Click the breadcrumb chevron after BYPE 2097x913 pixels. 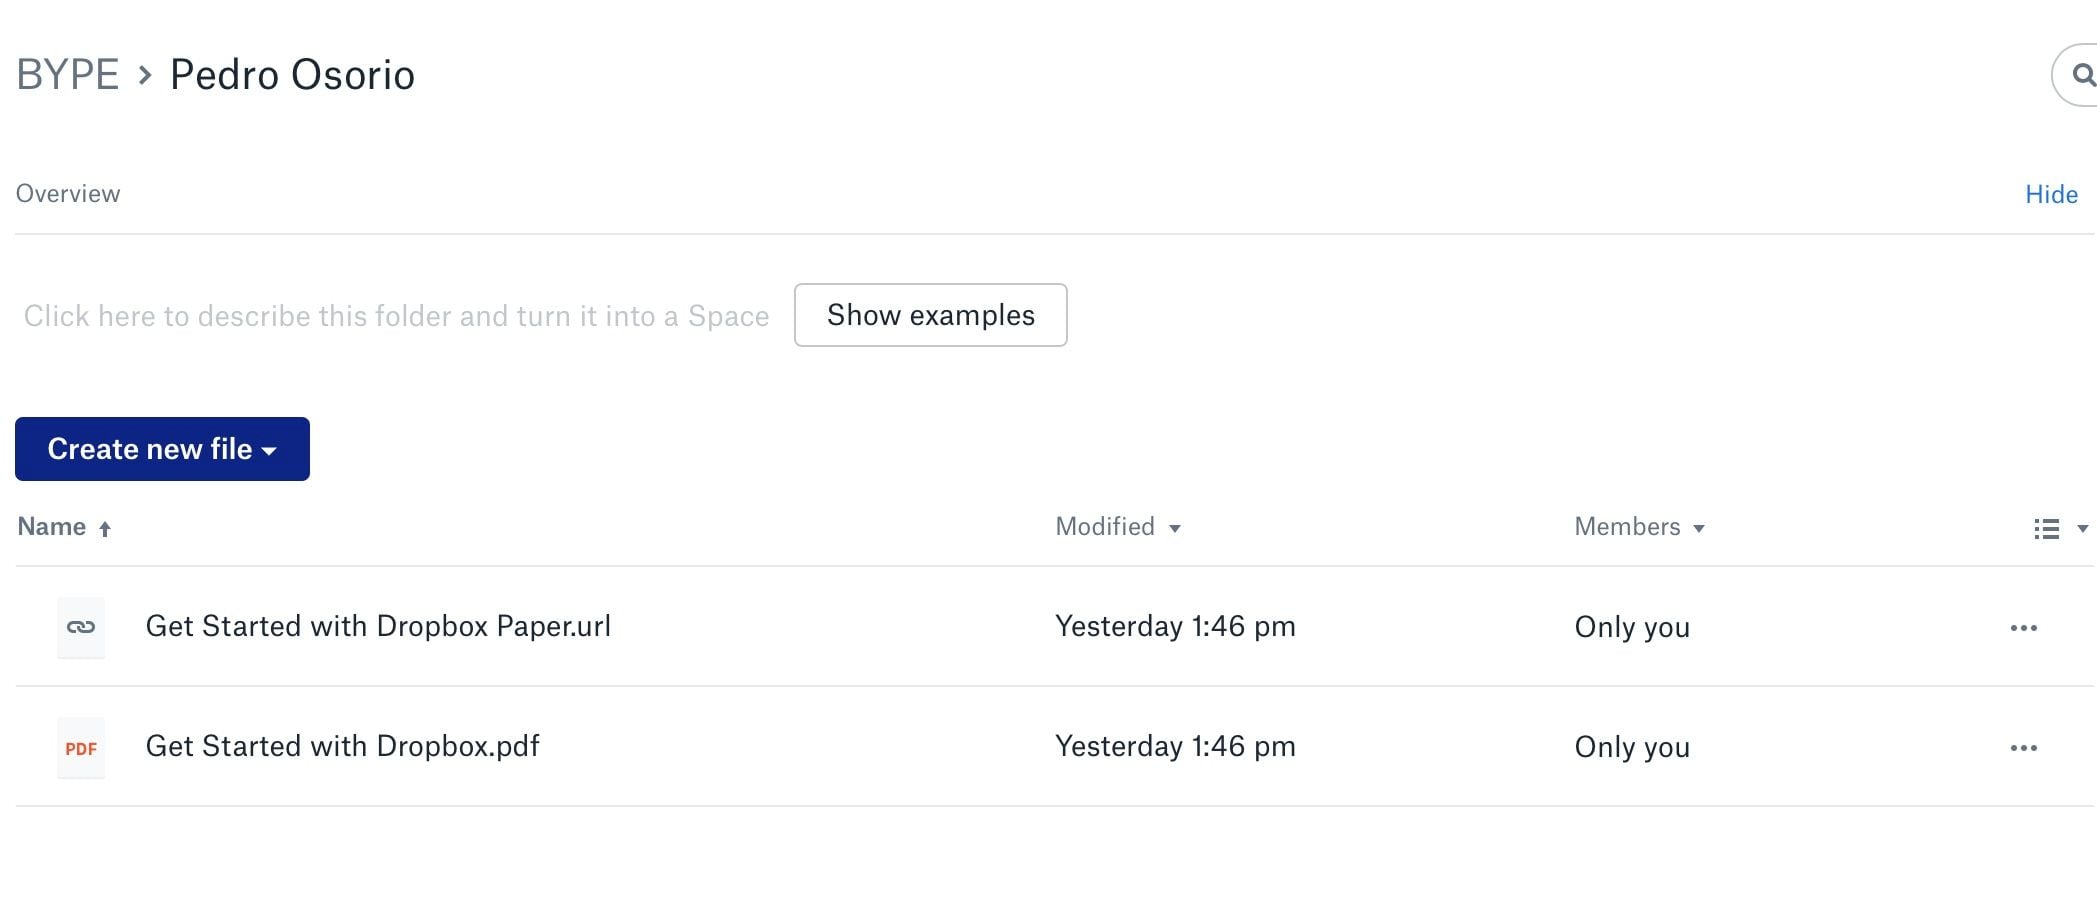click(145, 75)
